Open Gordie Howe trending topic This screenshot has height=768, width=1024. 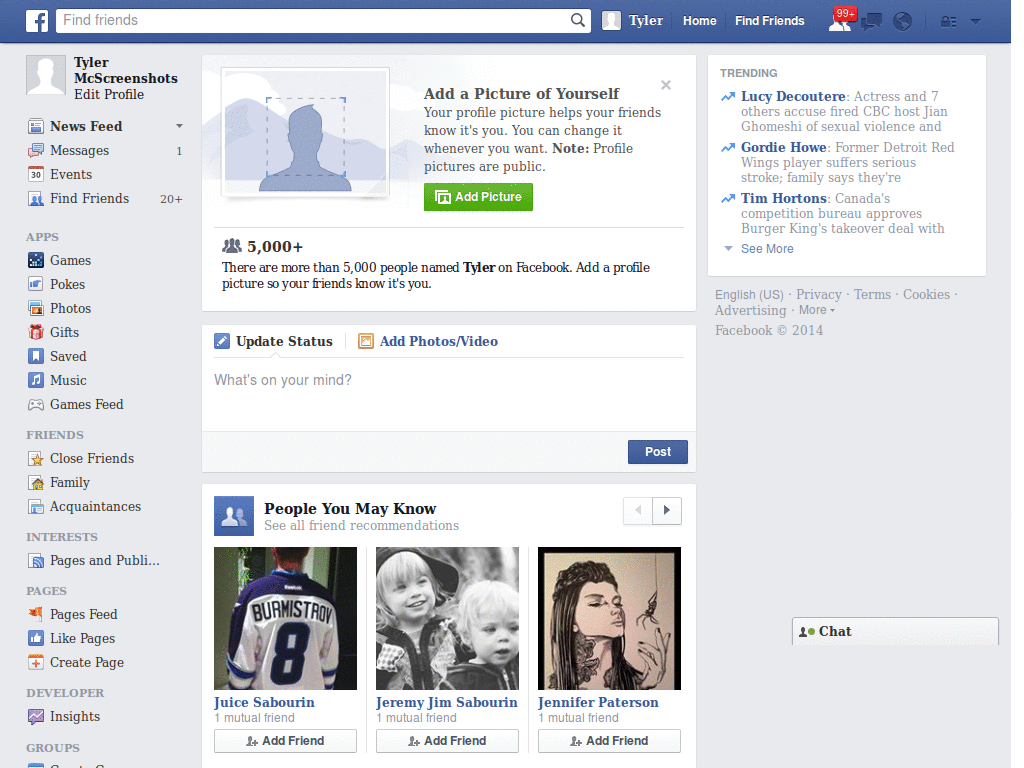pyautogui.click(x=784, y=148)
